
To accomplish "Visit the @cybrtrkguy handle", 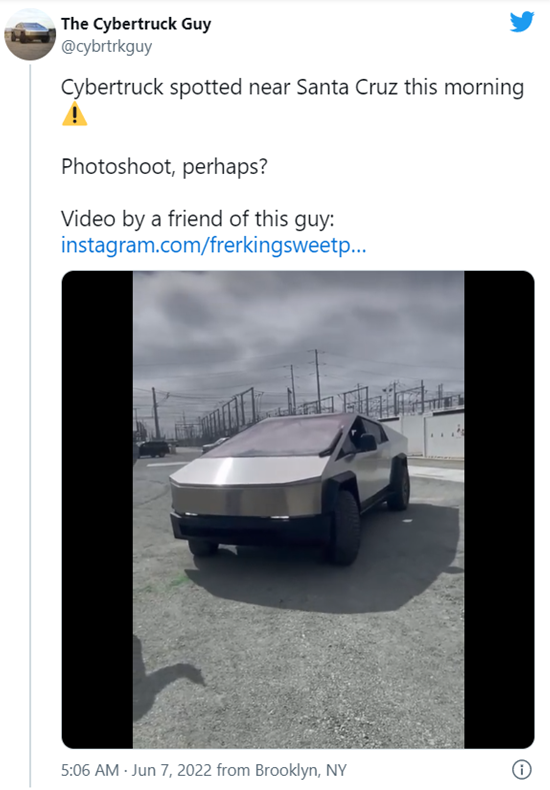I will tap(106, 47).
